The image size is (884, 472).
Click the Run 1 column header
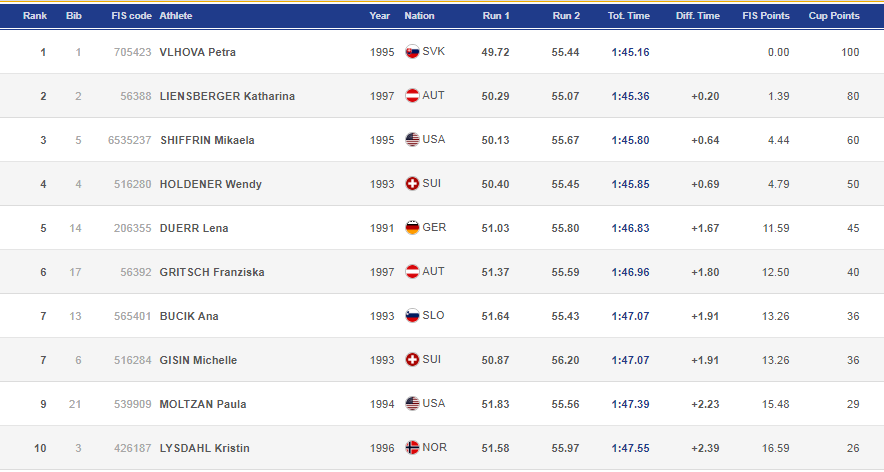pos(496,16)
